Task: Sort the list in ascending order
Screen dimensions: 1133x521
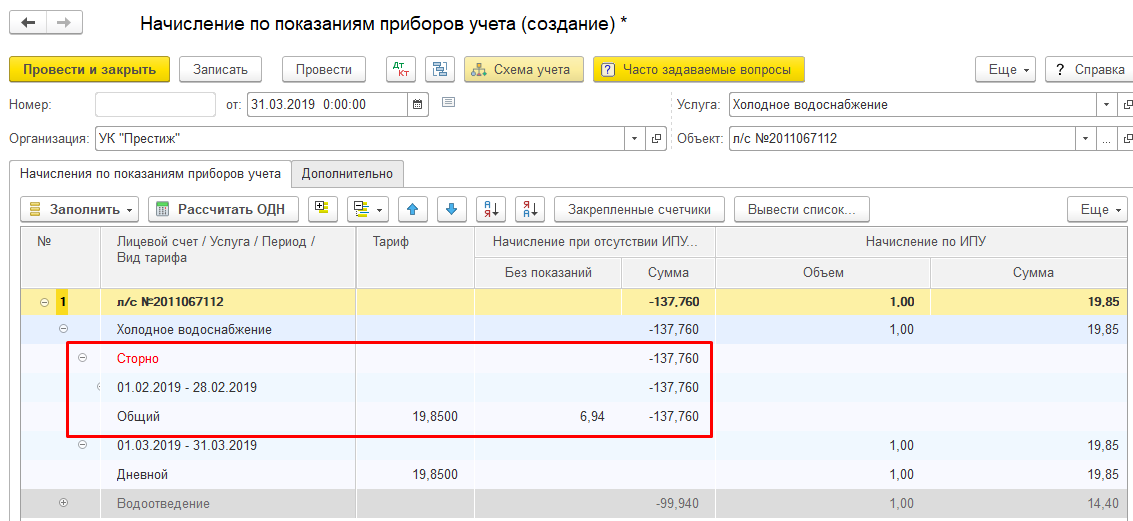Action: point(490,209)
